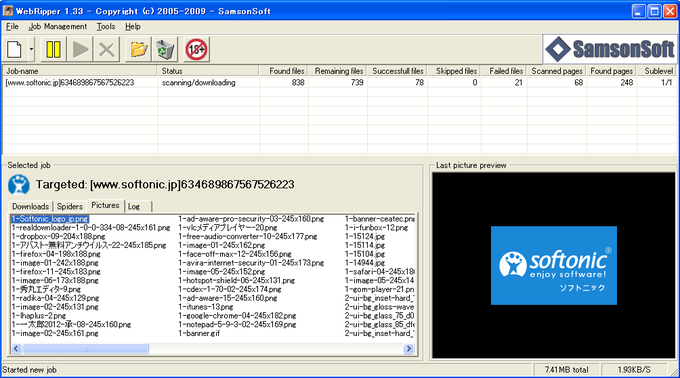Select 1-14944.jpg
680x378 pixels.
click(x=365, y=263)
